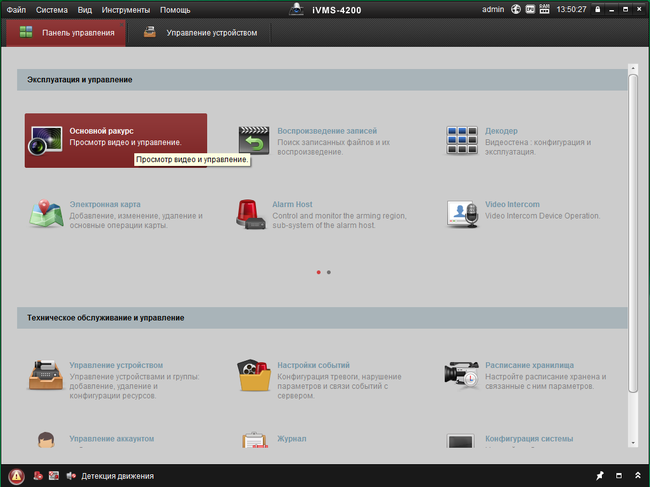Click the alarm warning icon in status bar
The height and width of the screenshot is (487, 650).
coord(16,476)
